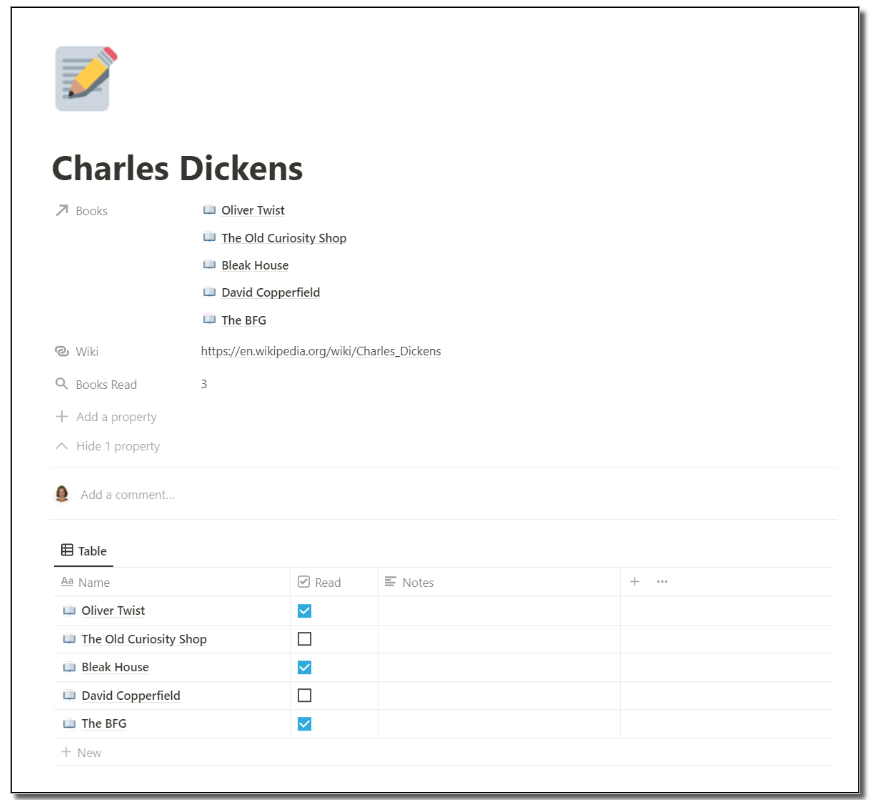The height and width of the screenshot is (800, 870).
Task: Click the book icon beside Oliver Twist row
Action: click(x=69, y=611)
